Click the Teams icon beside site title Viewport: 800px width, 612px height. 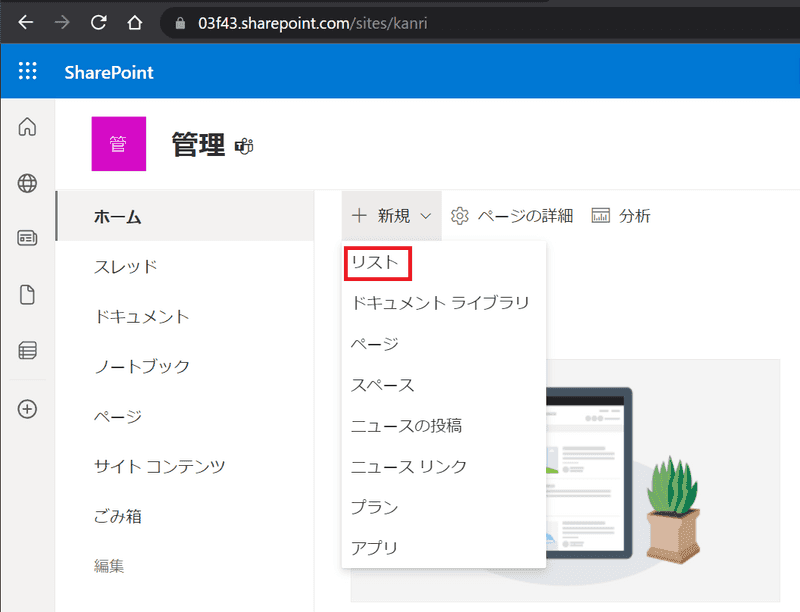coord(244,146)
